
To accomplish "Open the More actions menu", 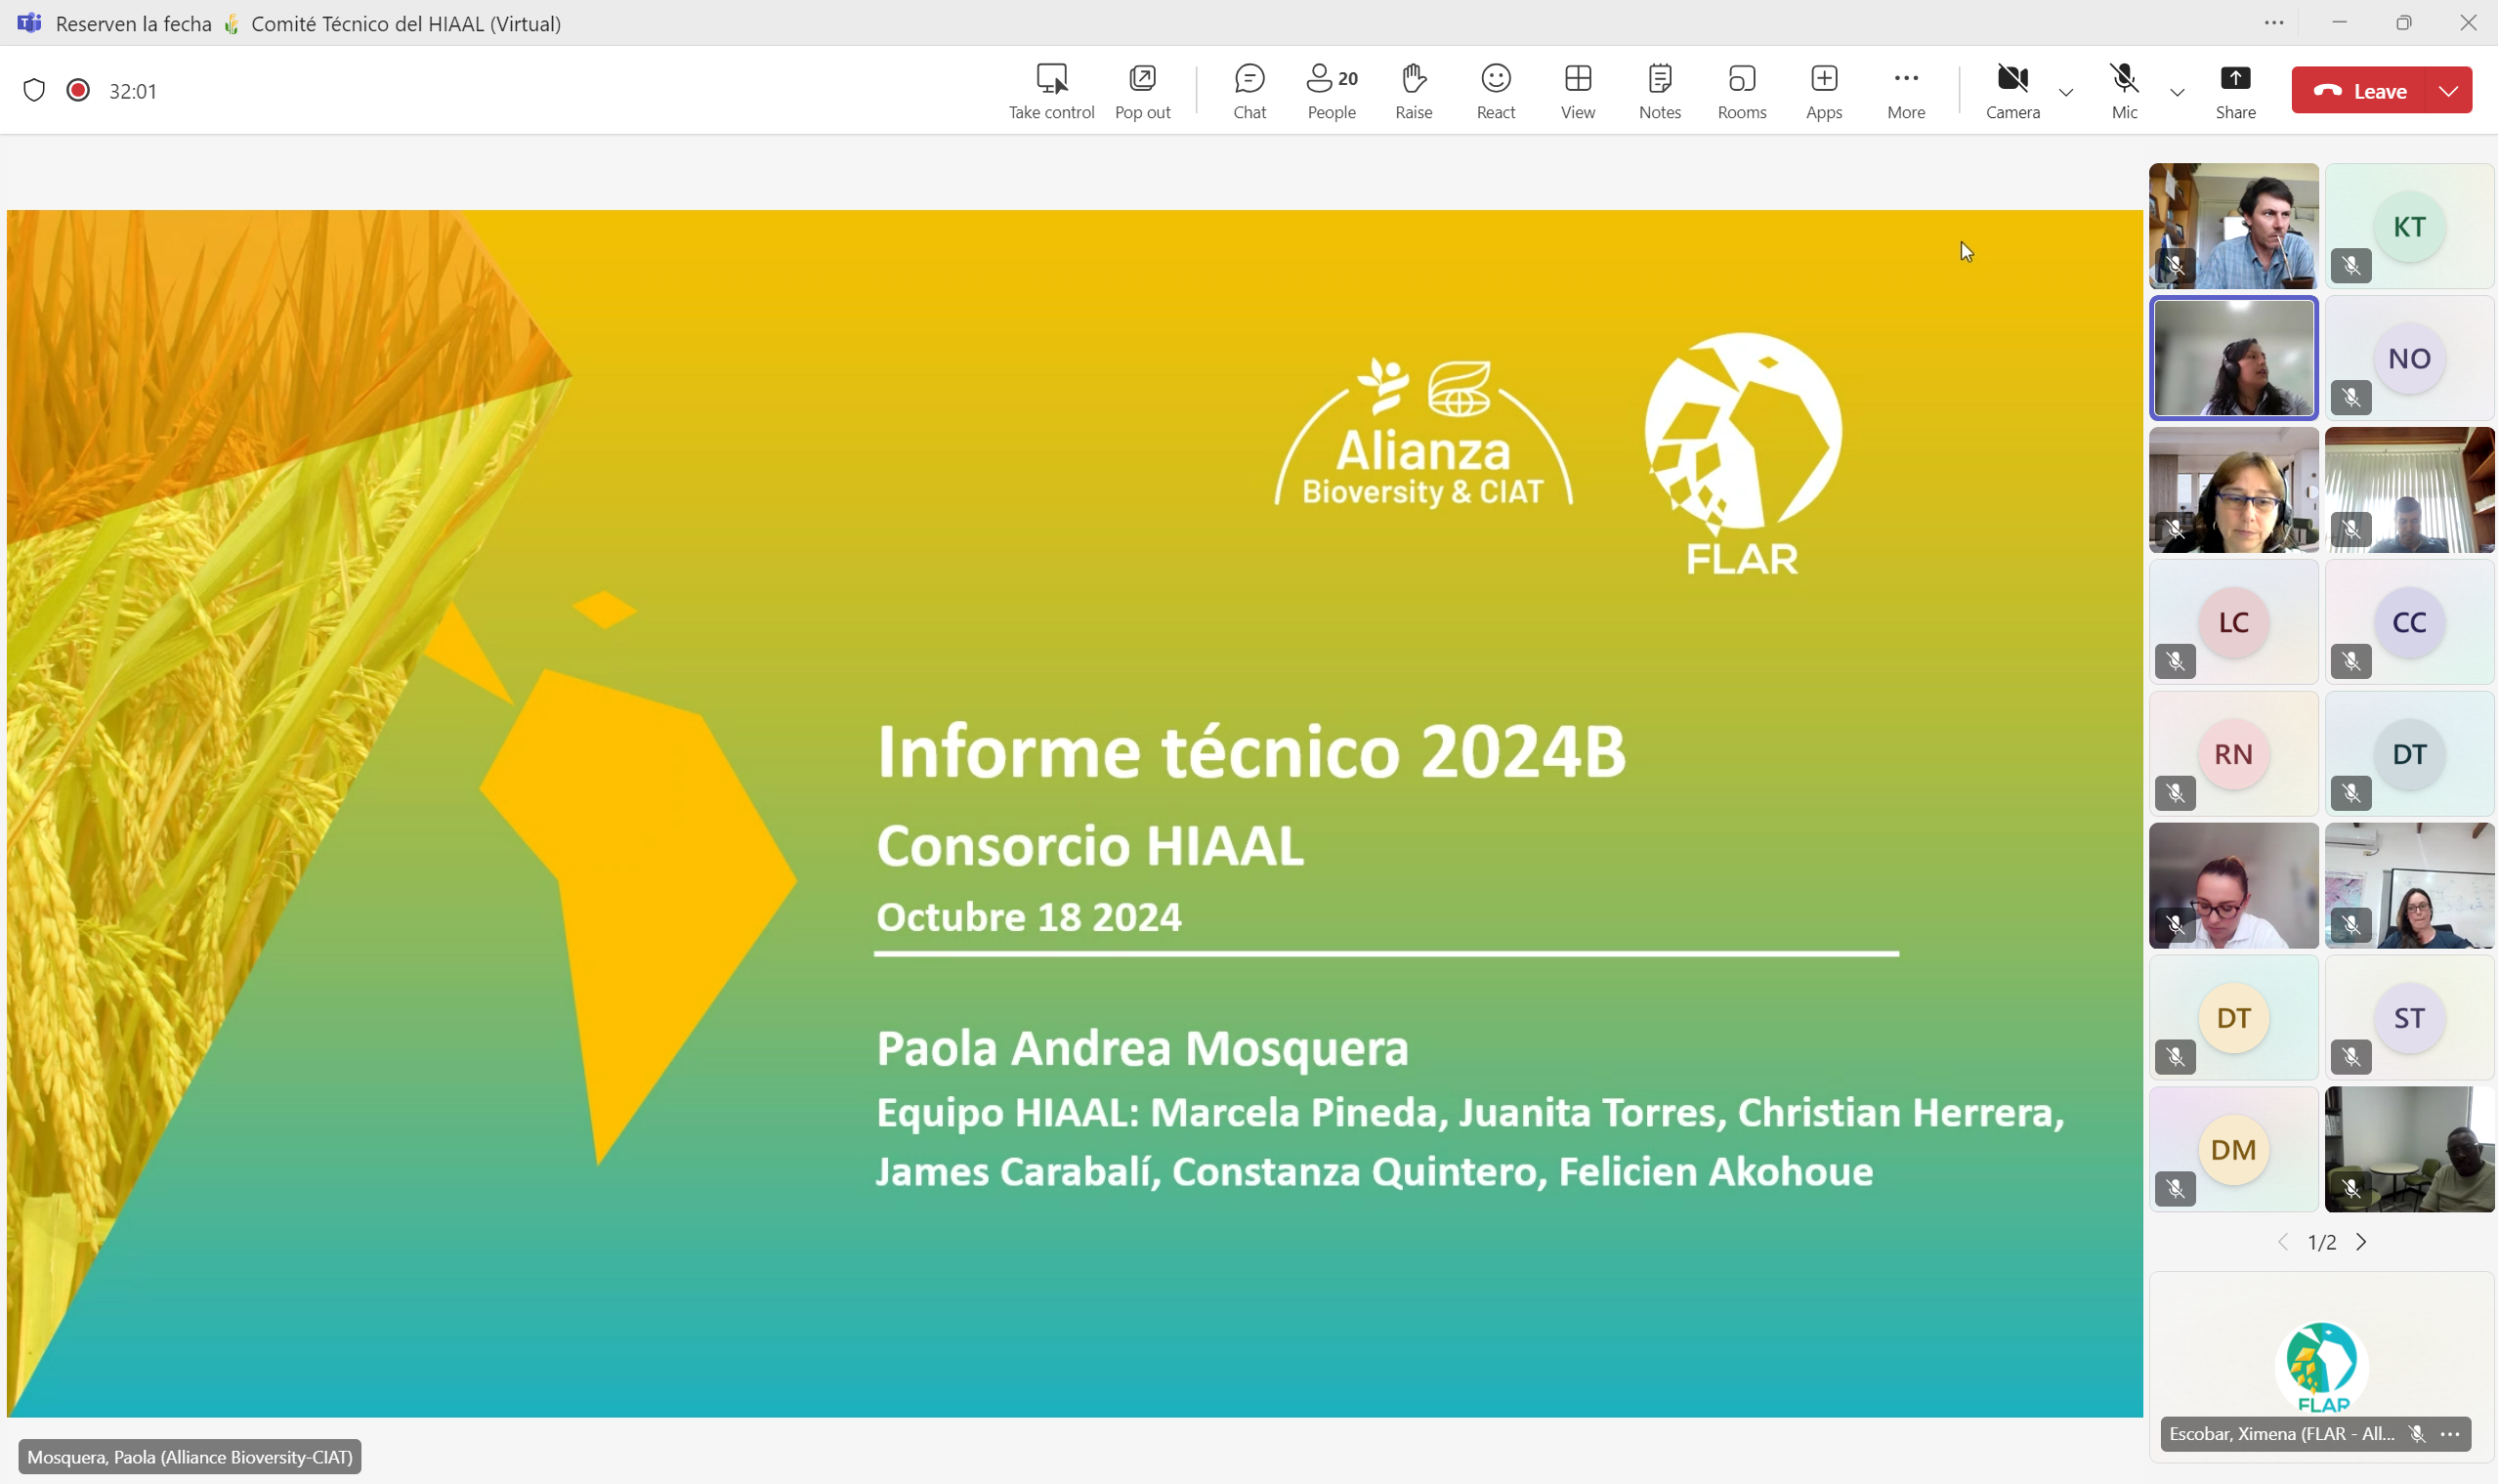I will point(1905,91).
